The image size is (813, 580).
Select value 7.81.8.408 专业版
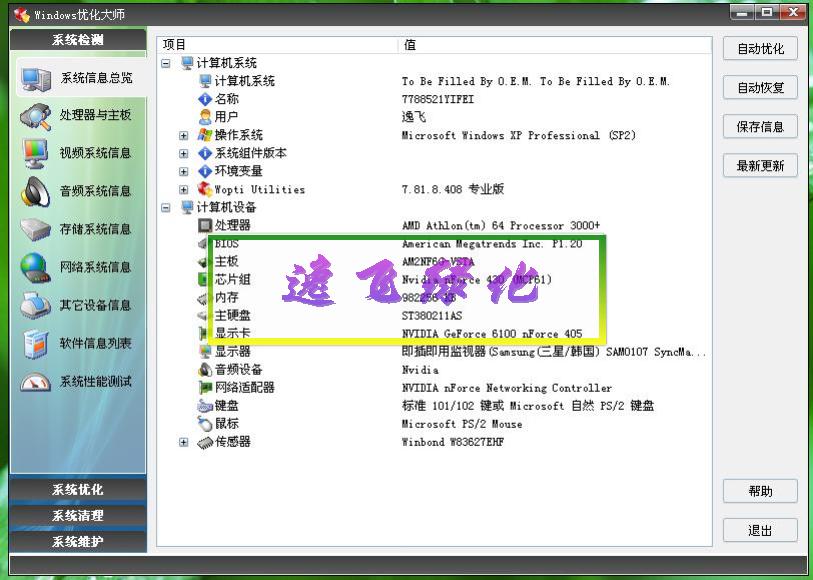point(453,189)
